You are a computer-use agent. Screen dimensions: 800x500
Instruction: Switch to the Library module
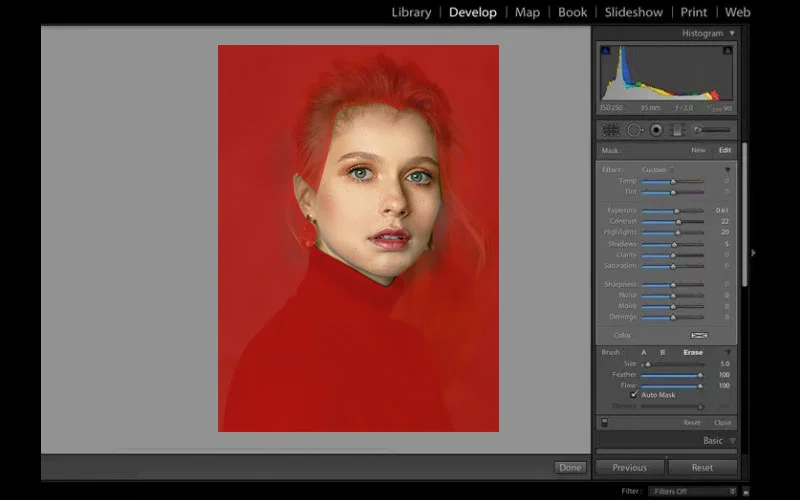[411, 12]
